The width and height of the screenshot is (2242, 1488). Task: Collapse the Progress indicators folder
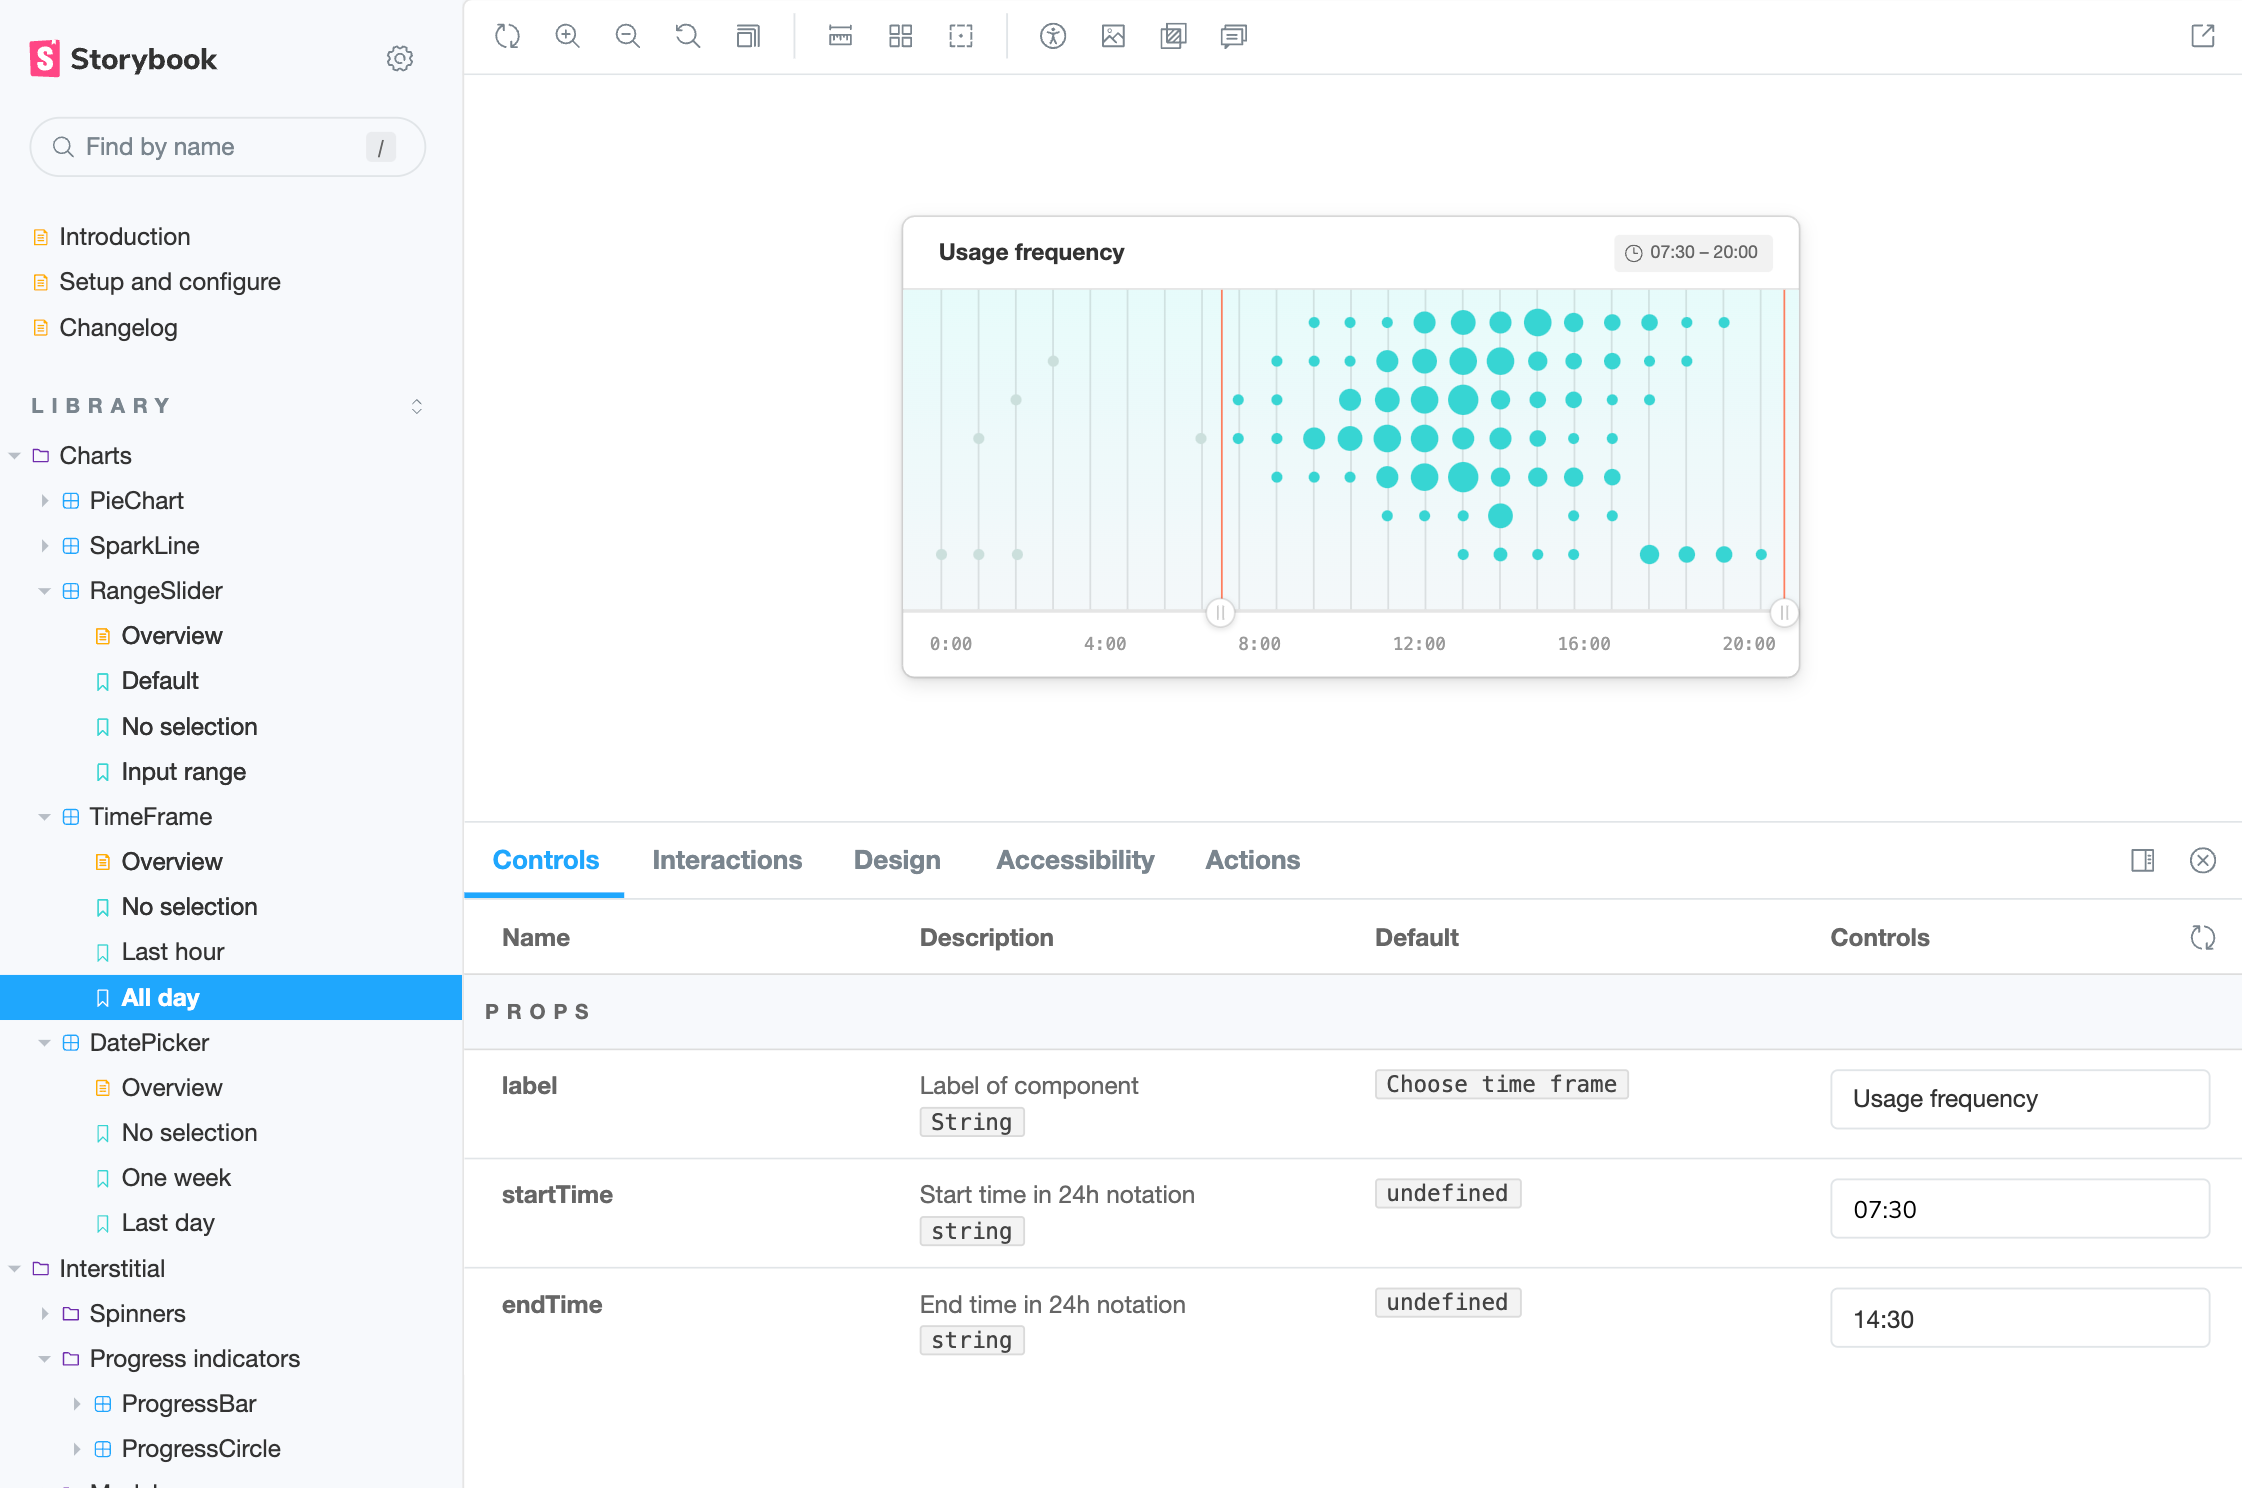[x=195, y=1359]
